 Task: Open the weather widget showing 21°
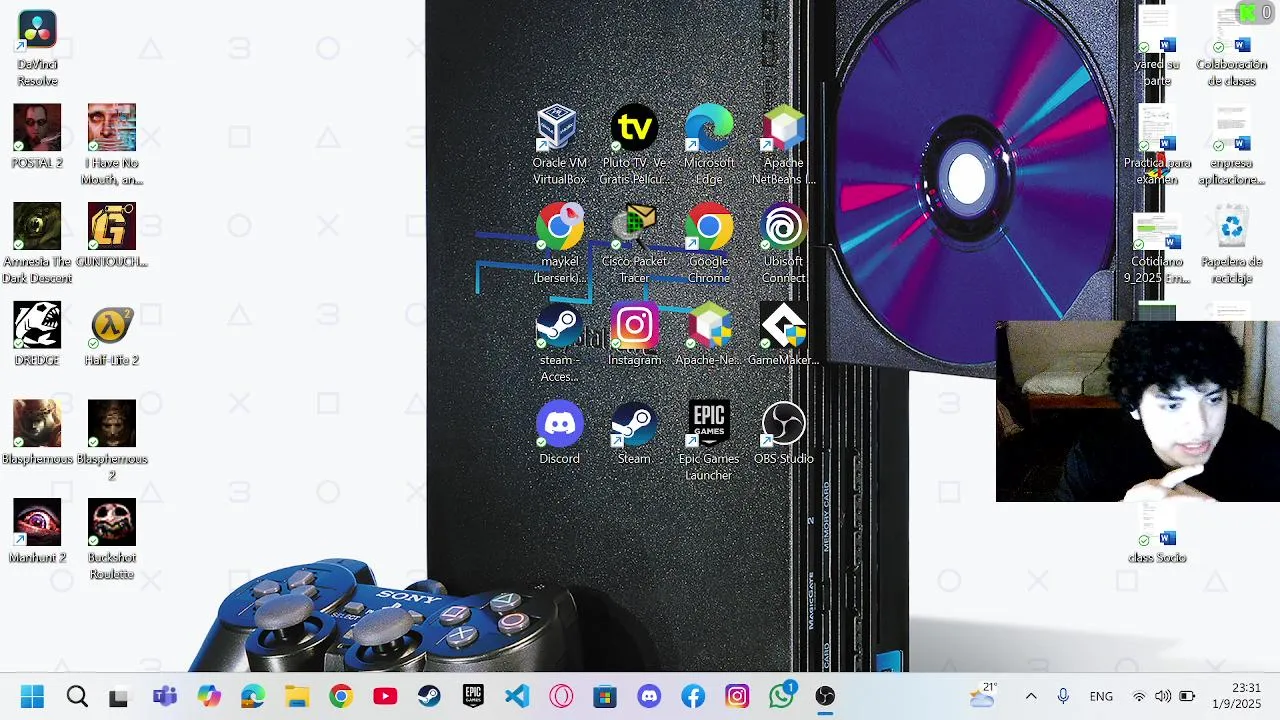tap(982, 696)
